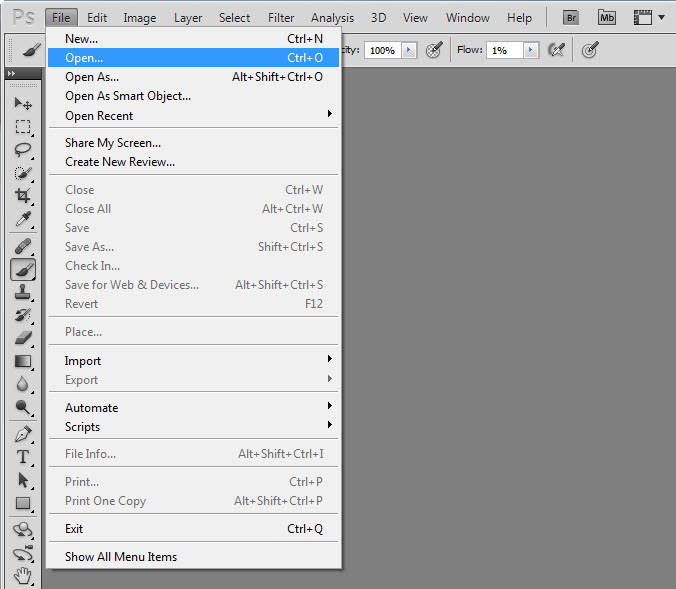Choose New... from the File menu
Viewport: 676px width, 589px height.
[193, 39]
